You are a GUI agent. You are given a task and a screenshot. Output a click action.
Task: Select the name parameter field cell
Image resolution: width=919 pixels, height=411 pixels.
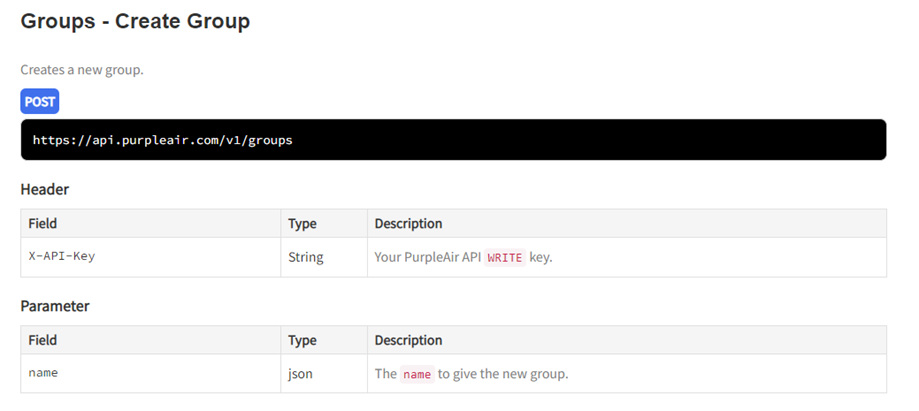(x=43, y=373)
